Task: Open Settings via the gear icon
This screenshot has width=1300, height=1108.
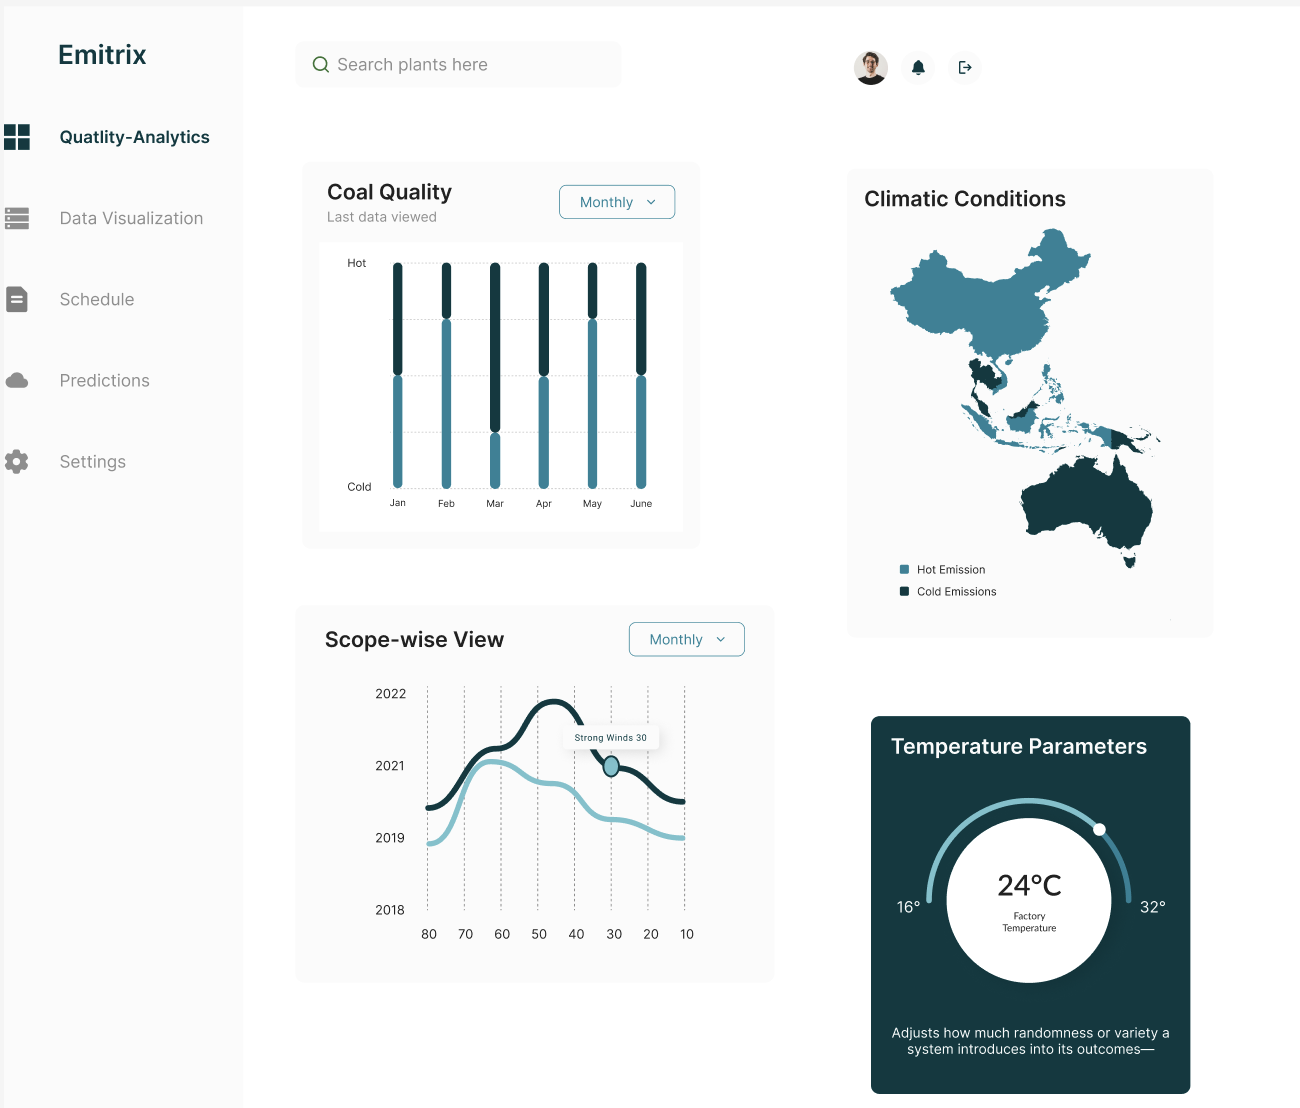Action: pyautogui.click(x=18, y=461)
